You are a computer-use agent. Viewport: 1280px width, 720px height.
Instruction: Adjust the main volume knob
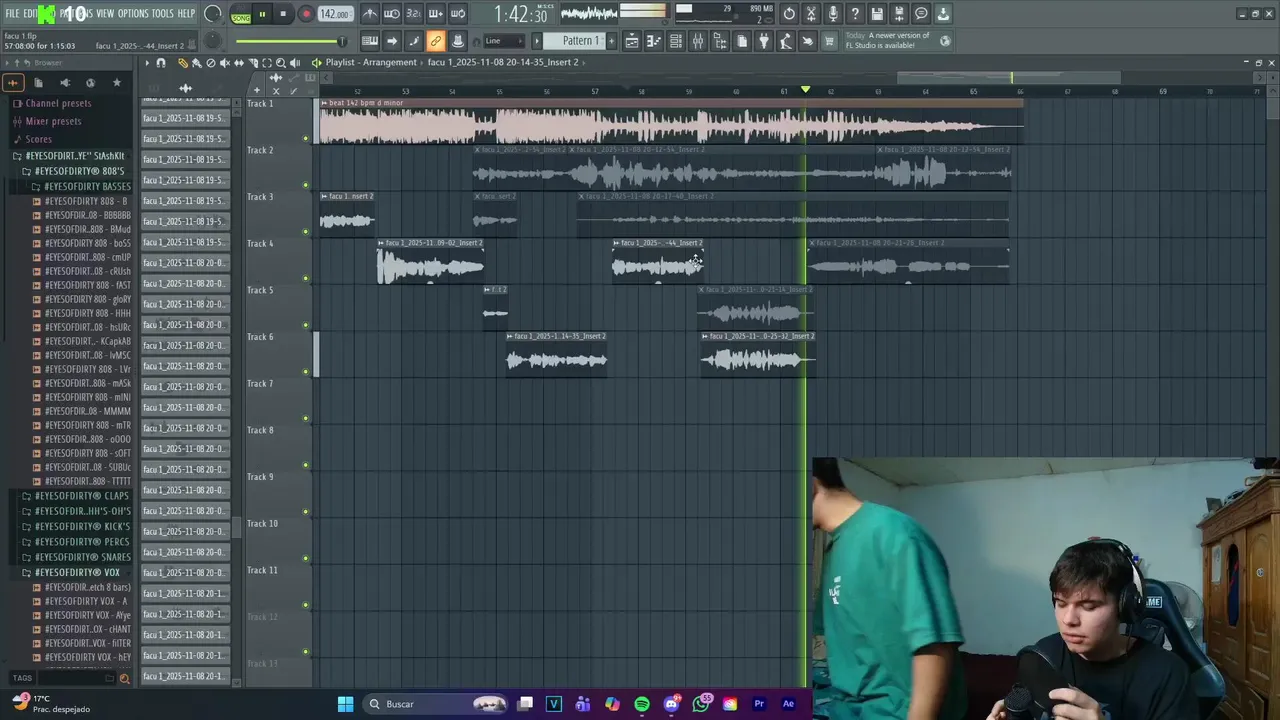(213, 14)
